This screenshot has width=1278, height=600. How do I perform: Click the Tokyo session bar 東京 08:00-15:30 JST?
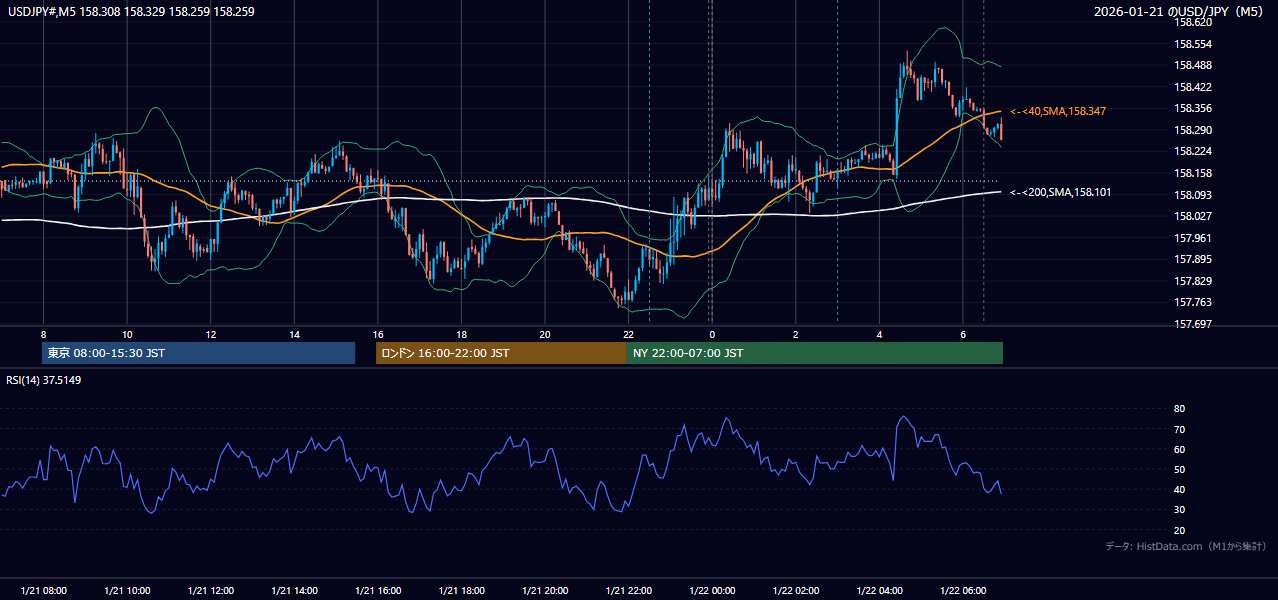pos(198,353)
